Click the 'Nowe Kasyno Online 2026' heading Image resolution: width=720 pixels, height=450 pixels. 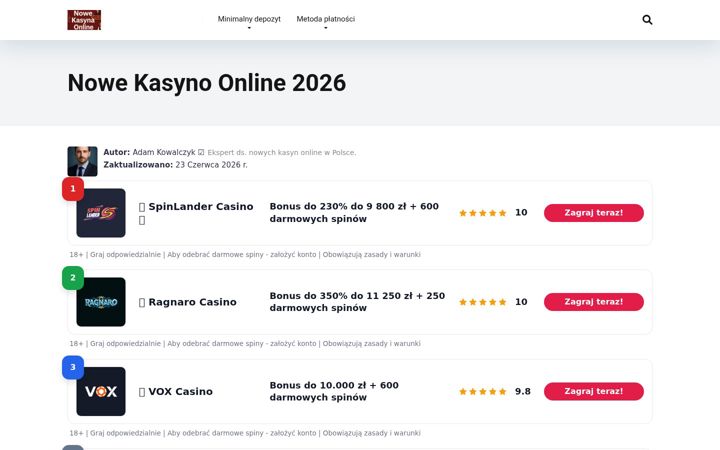pyautogui.click(x=207, y=83)
